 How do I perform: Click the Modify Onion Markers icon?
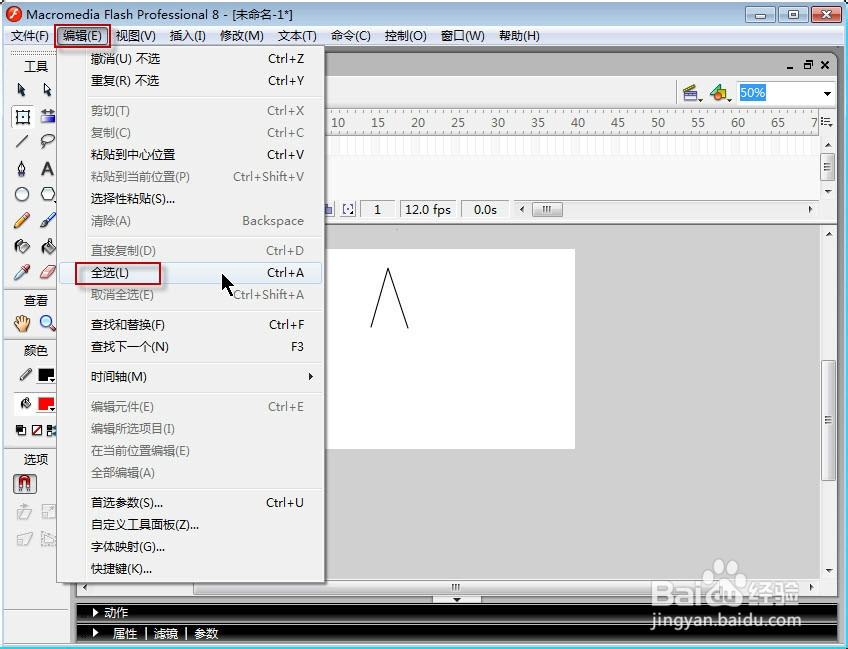point(348,209)
